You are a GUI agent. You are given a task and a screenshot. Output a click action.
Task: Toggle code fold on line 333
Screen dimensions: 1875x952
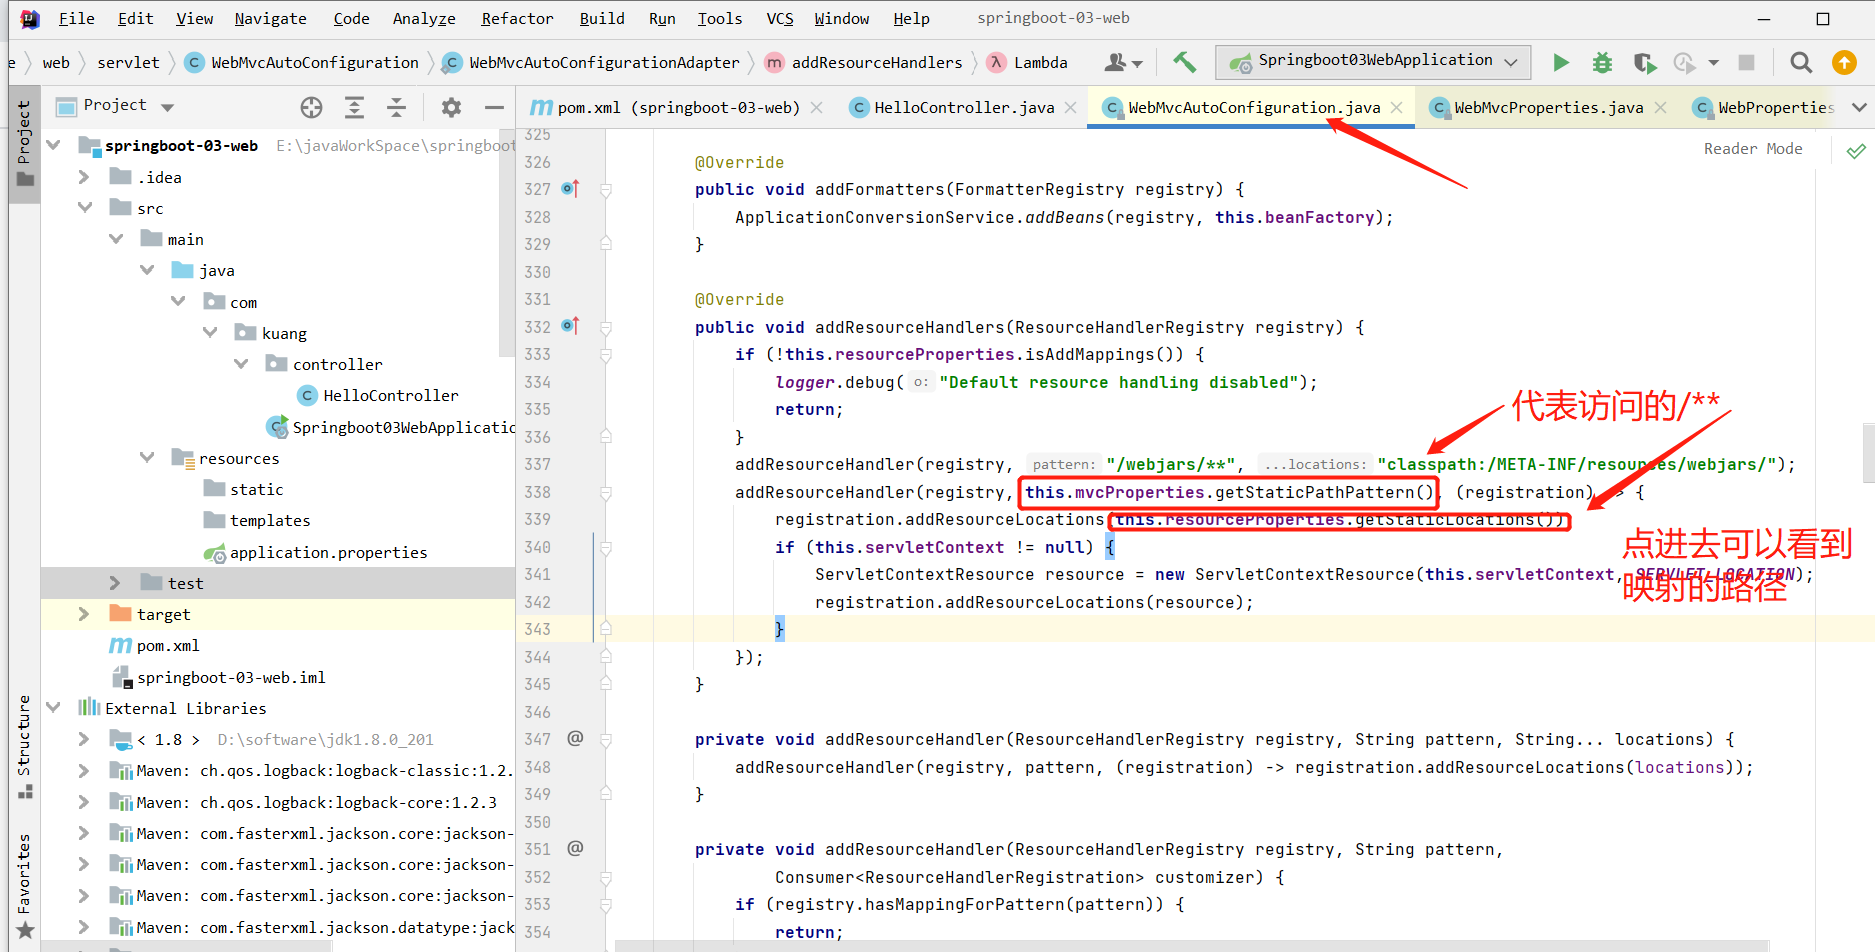coord(605,355)
